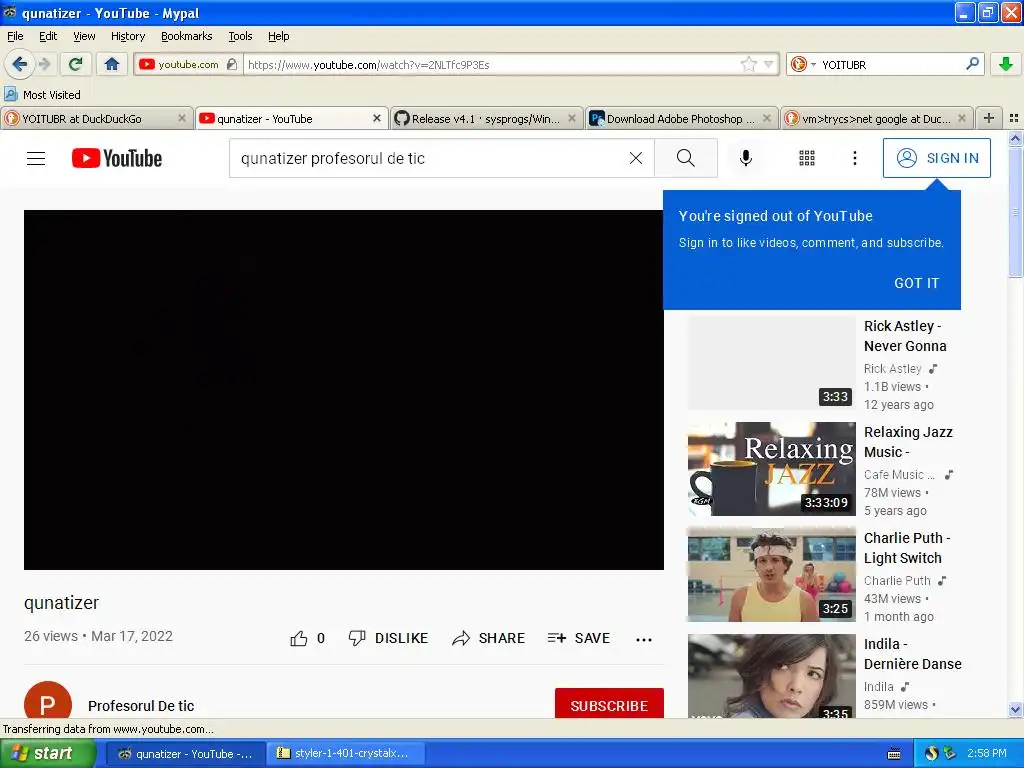Switch to YOITUBR at DuckDuckGo tab

click(x=88, y=119)
